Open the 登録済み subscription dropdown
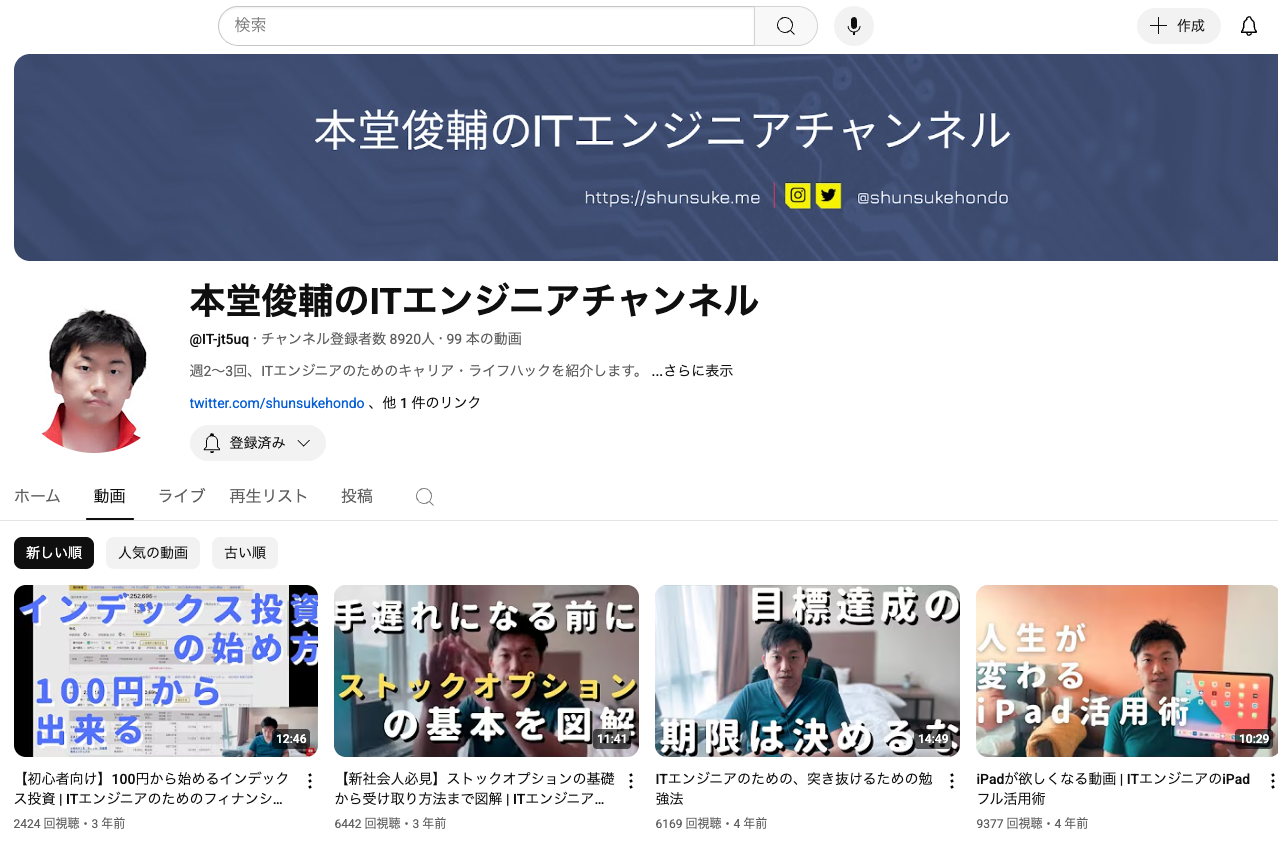 pyautogui.click(x=258, y=443)
